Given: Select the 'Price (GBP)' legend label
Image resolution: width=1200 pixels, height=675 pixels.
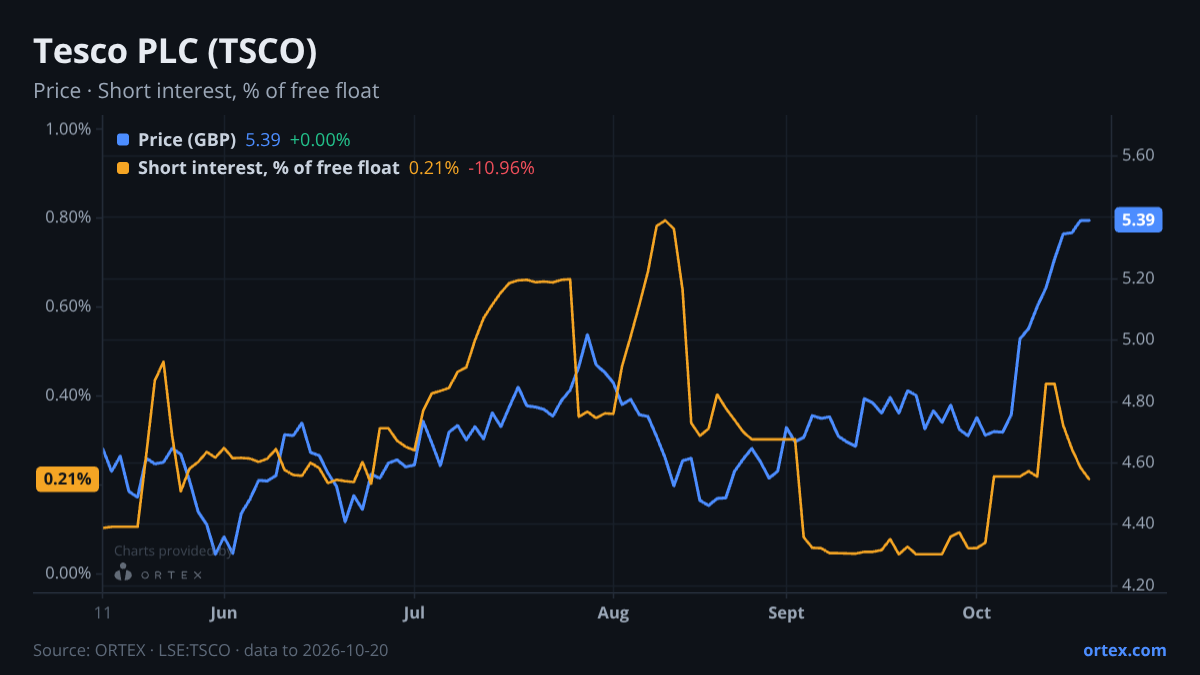Looking at the screenshot, I should point(187,140).
